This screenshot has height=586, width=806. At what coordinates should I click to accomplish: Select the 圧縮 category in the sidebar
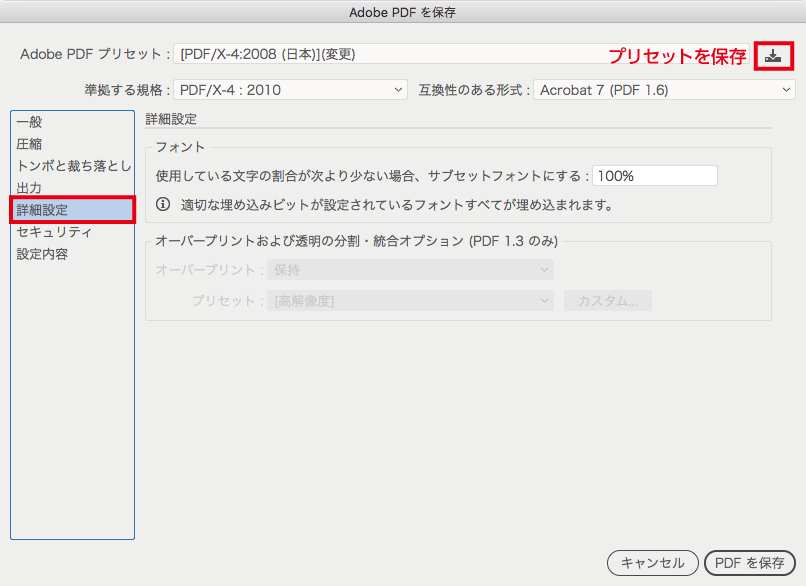72,144
